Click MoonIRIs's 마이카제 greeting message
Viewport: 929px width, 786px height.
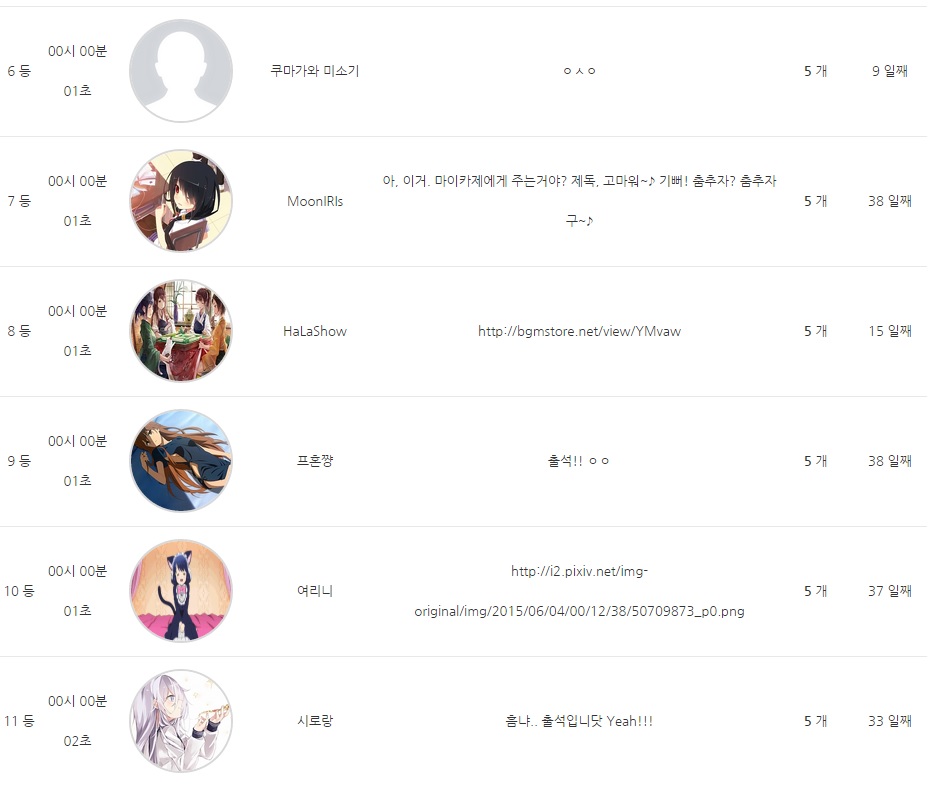tap(579, 201)
